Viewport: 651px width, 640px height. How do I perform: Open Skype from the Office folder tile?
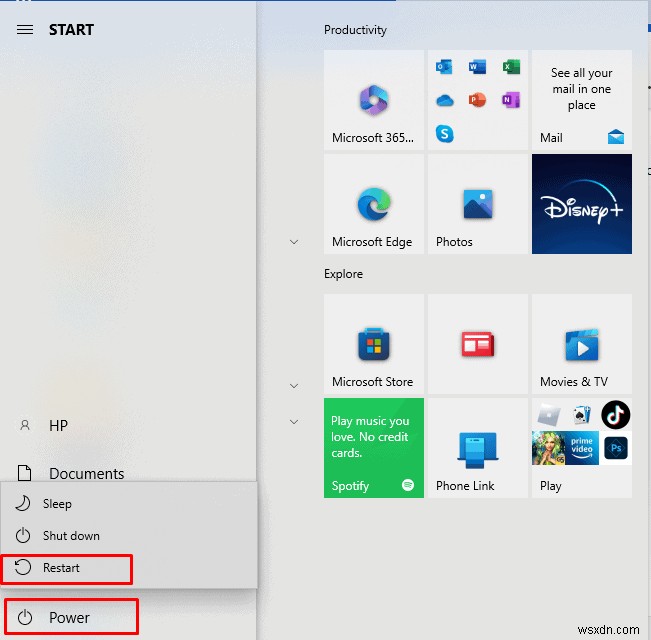point(444,134)
